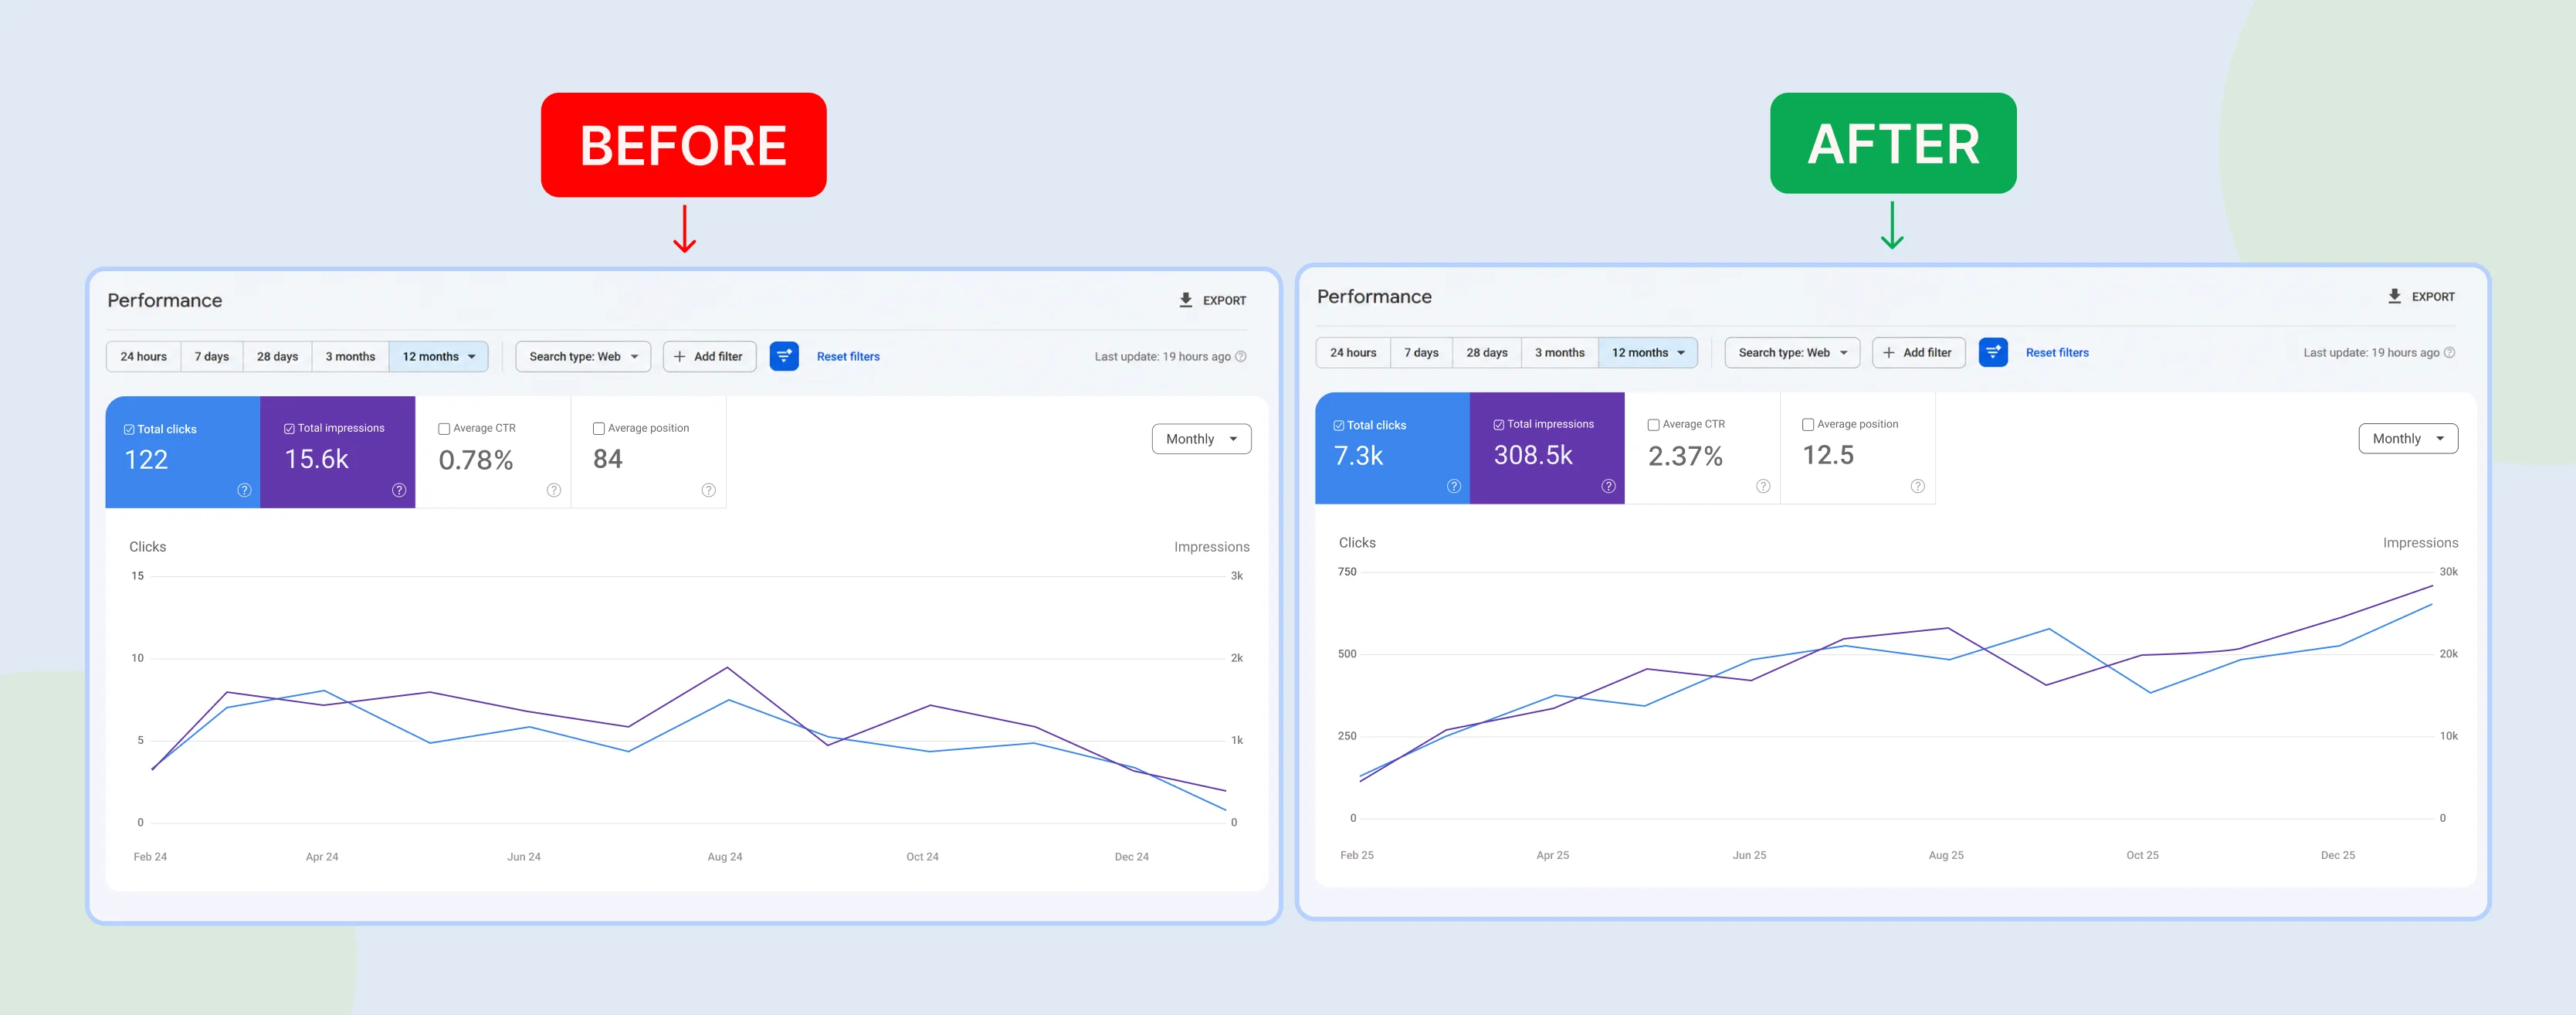Enable Average position in the Before panel
The image size is (2576, 1015).
[x=599, y=428]
